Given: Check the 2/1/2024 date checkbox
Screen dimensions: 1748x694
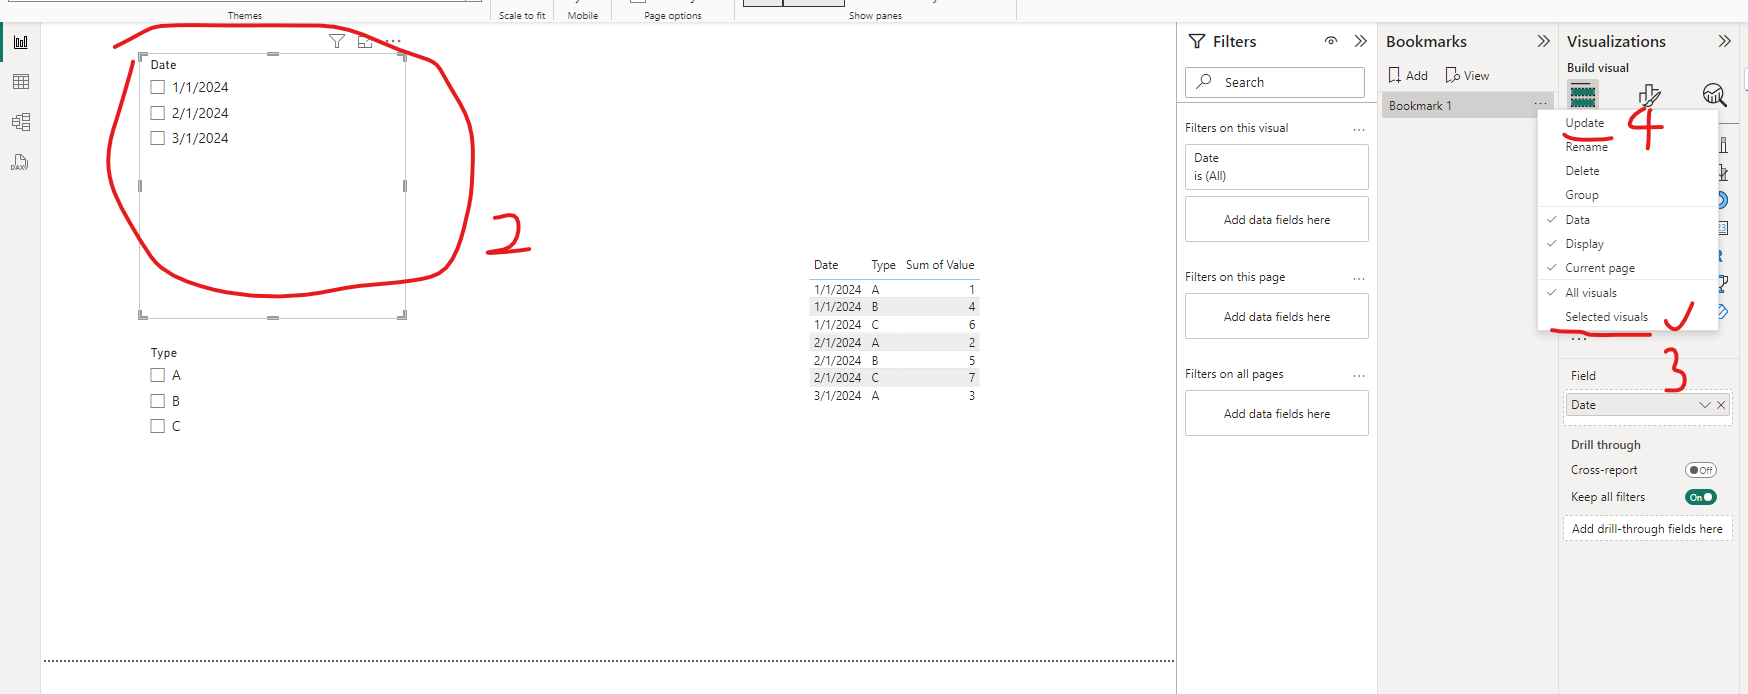Looking at the screenshot, I should click(x=157, y=113).
